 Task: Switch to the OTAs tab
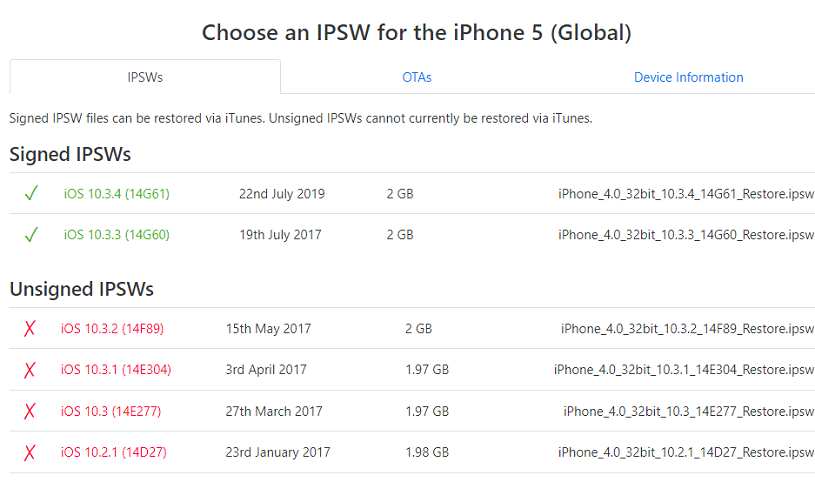[x=417, y=77]
